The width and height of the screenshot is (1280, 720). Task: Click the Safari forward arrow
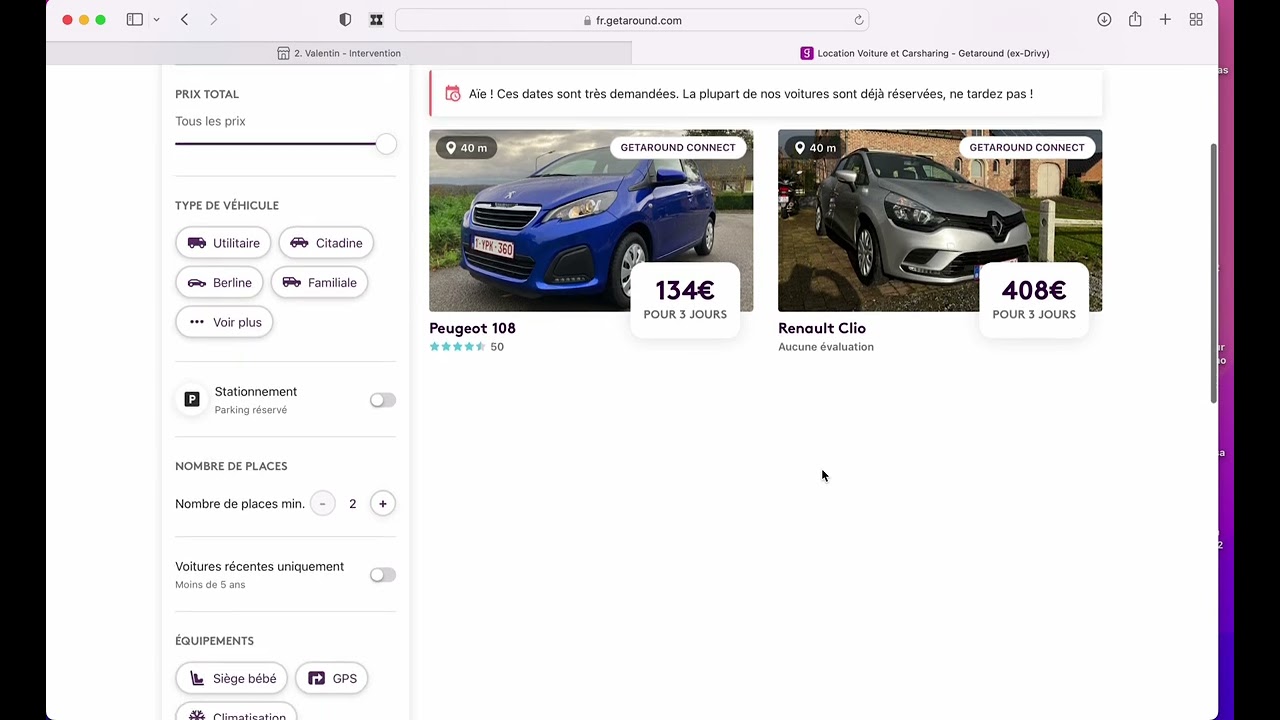click(213, 20)
